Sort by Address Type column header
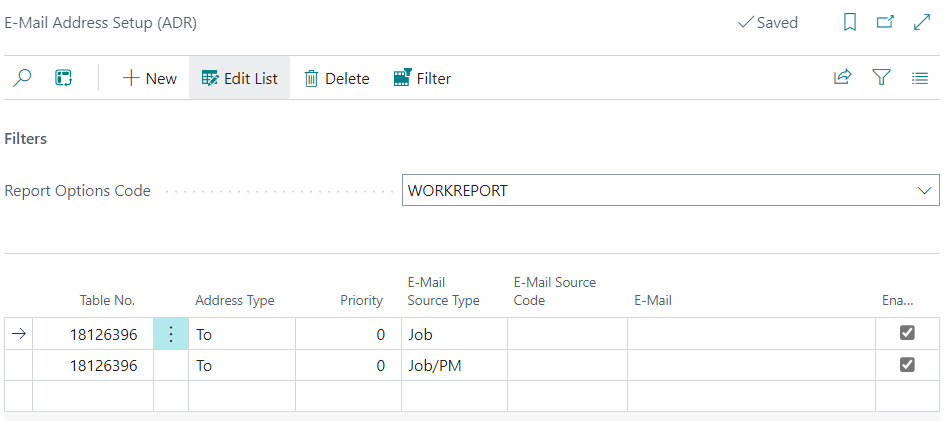The width and height of the screenshot is (952, 421). click(x=235, y=300)
